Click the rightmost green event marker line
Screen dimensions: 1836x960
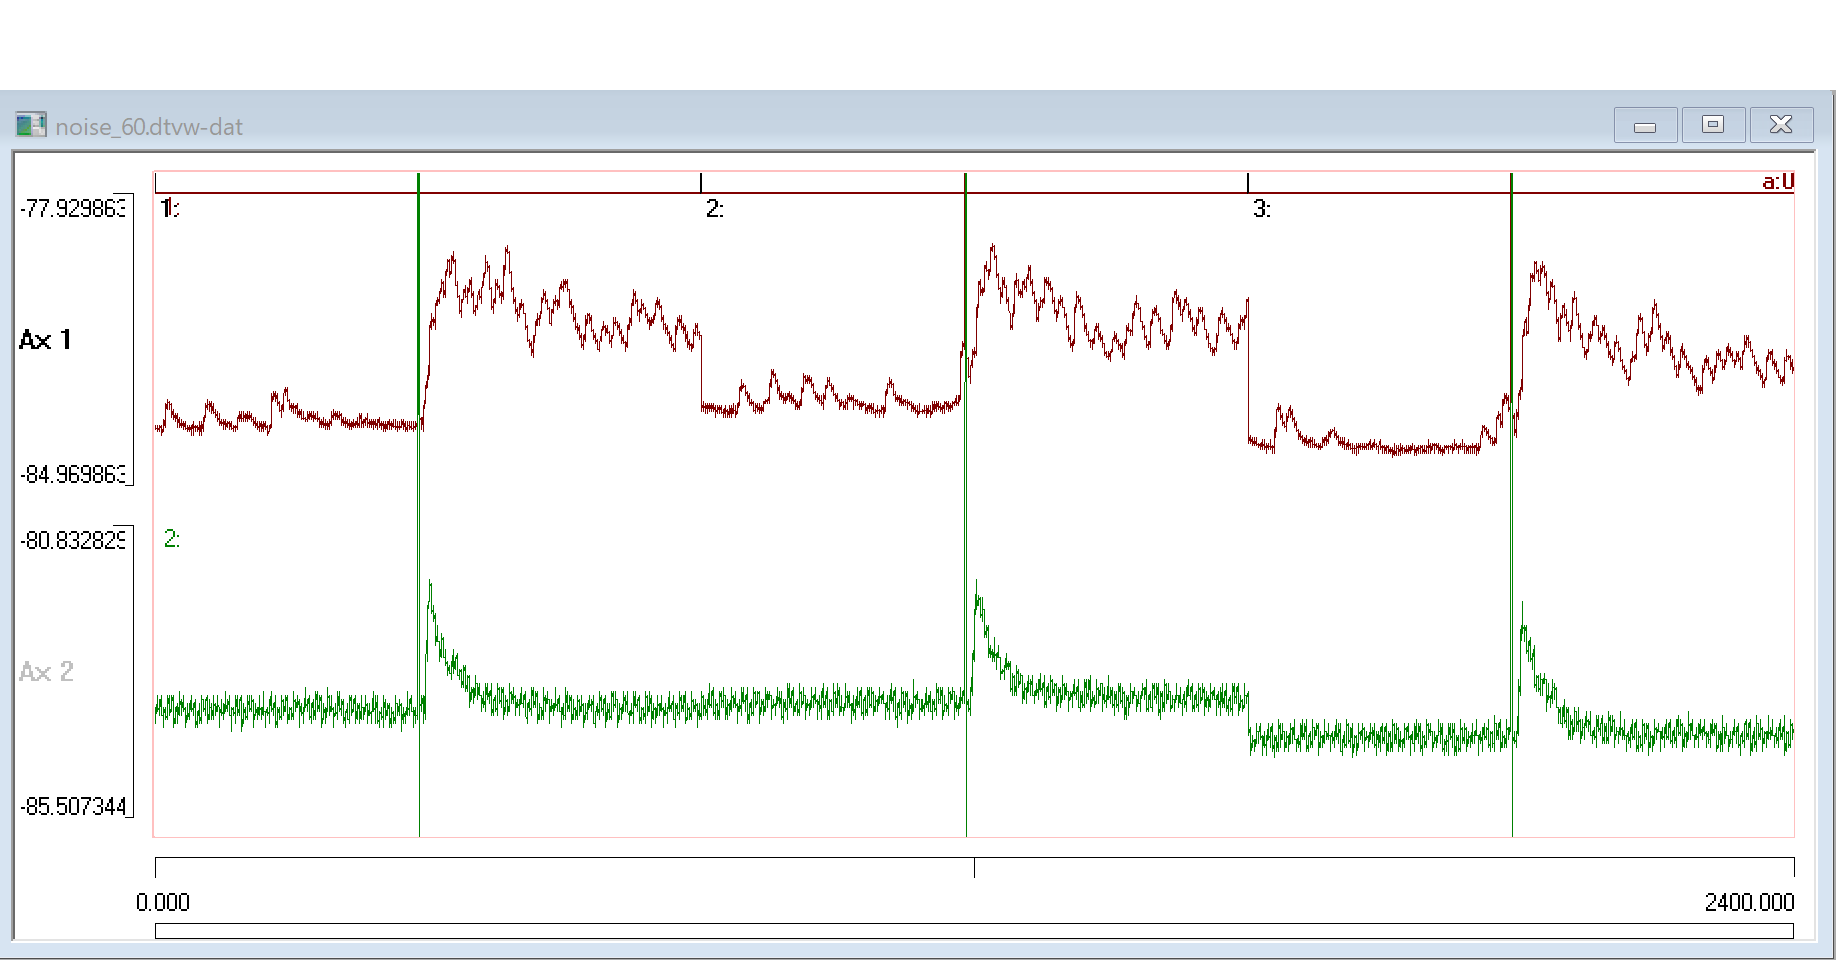point(1512,500)
